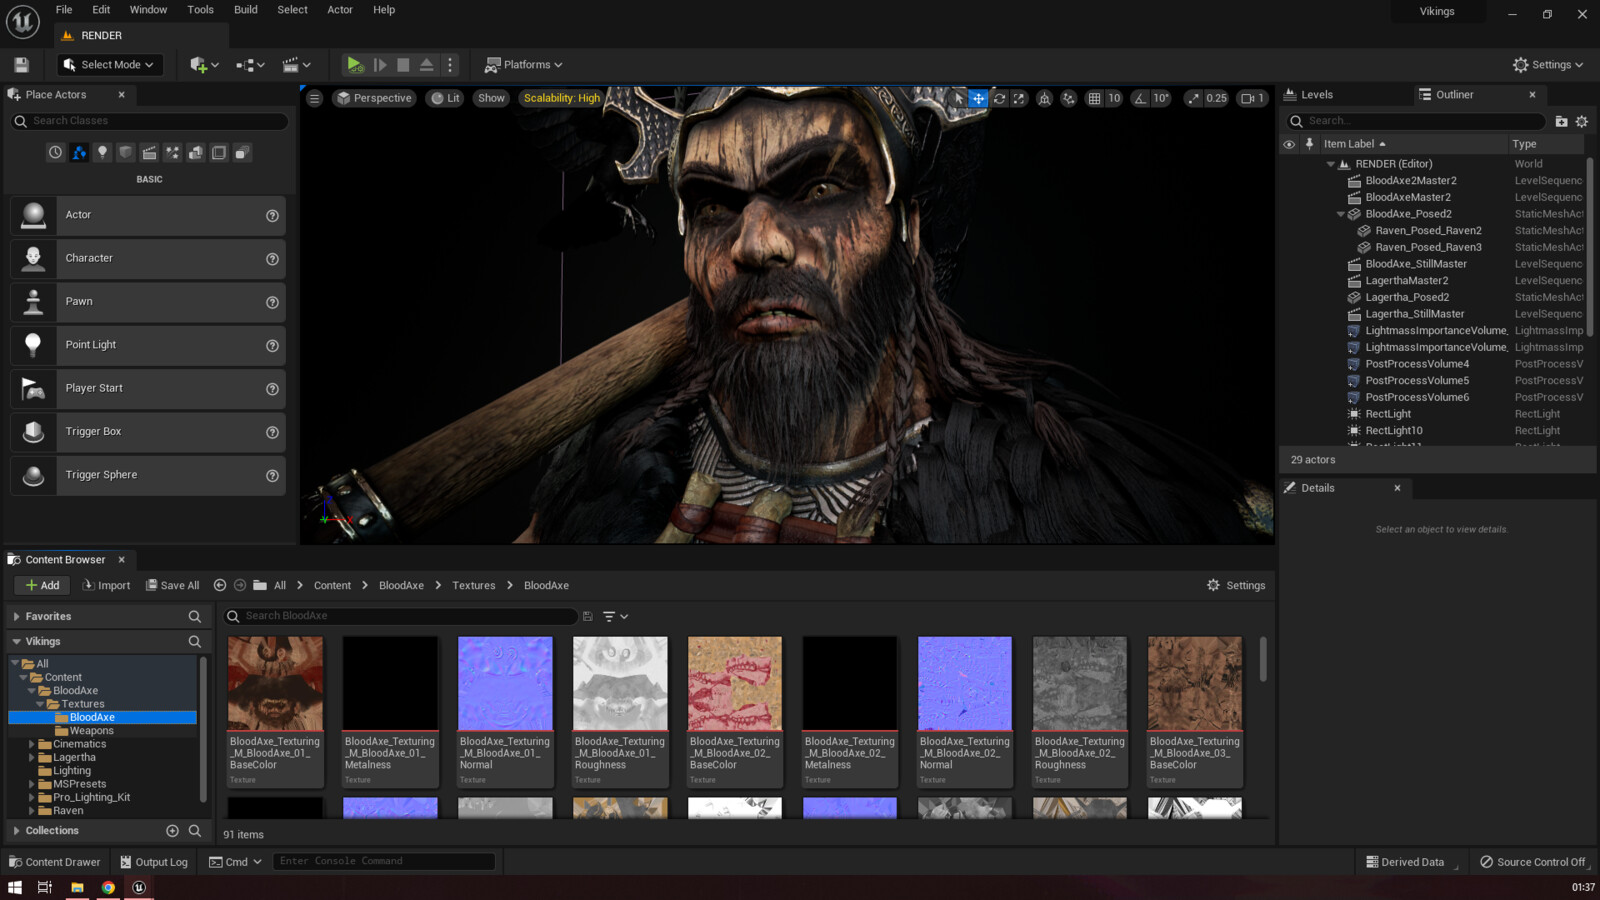1600x900 pixels.
Task: Show recently placed actors category
Action: 55,153
